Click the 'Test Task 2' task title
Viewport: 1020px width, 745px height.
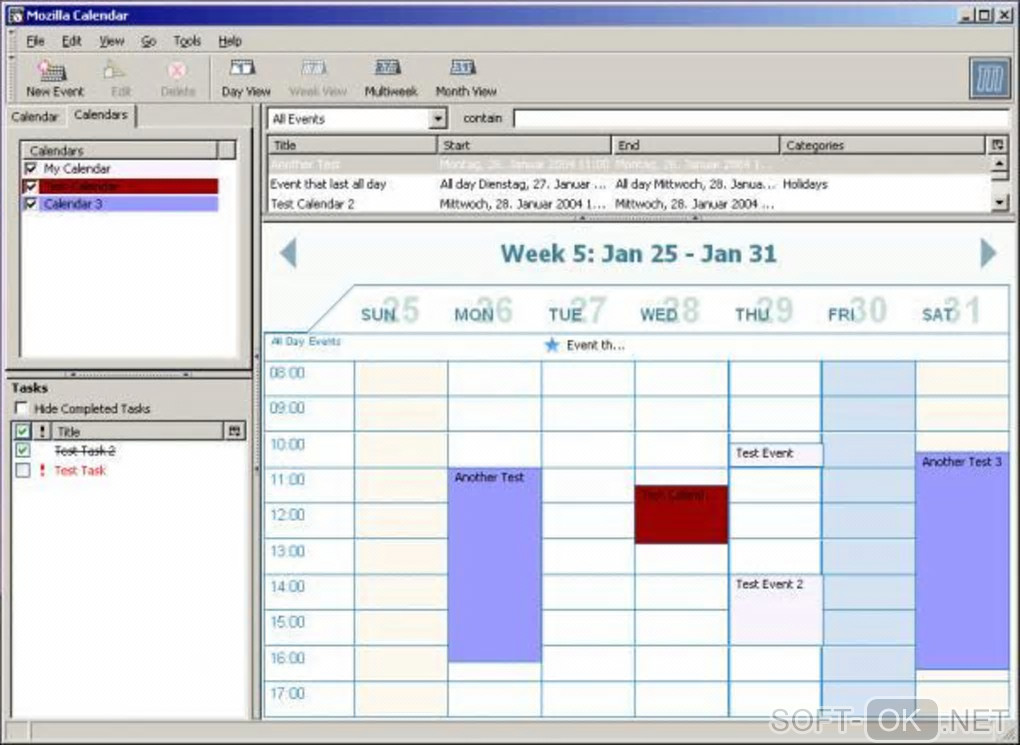coord(85,450)
